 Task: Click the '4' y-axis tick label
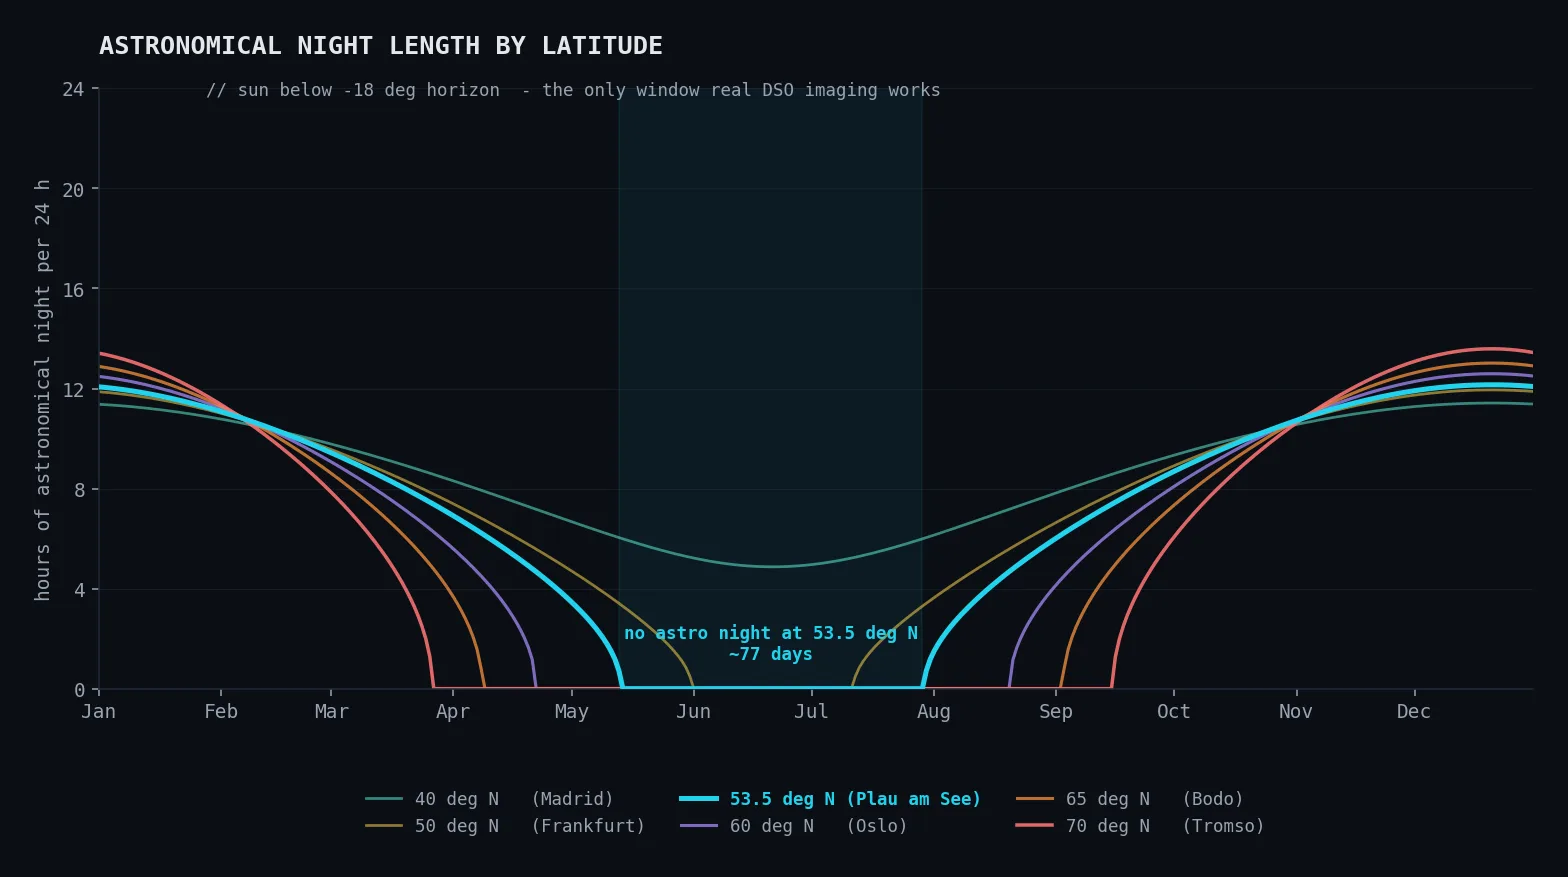point(79,590)
